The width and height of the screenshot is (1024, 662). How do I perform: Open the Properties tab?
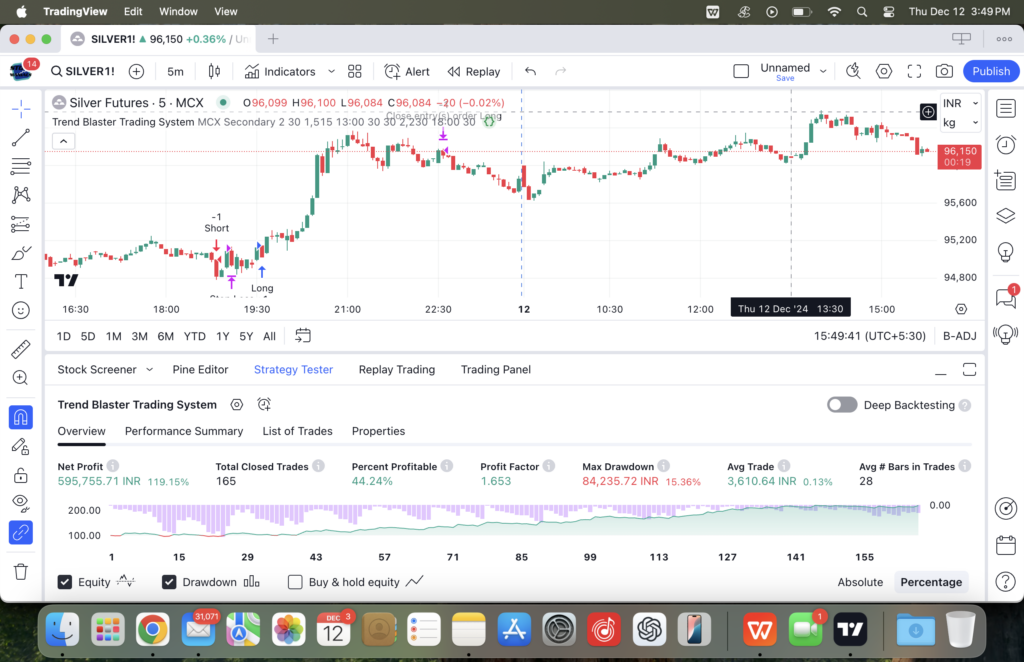click(378, 431)
